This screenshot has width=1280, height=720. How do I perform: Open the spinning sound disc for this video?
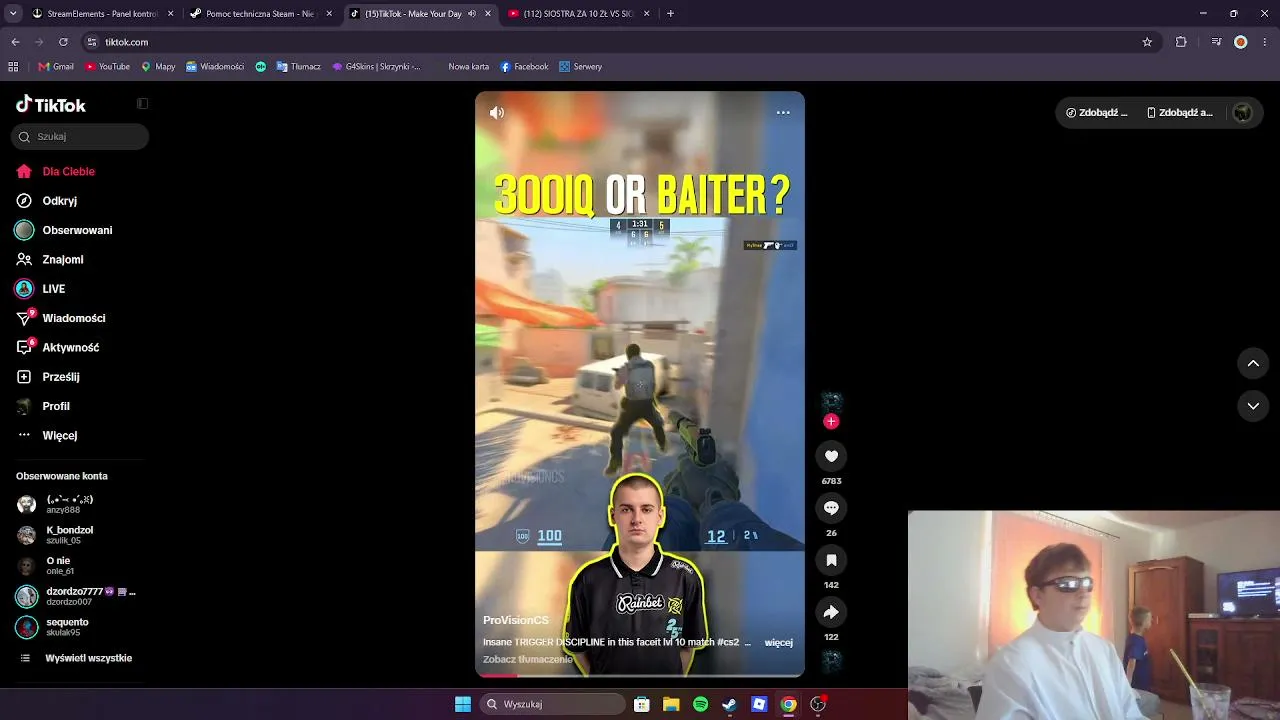[831, 660]
